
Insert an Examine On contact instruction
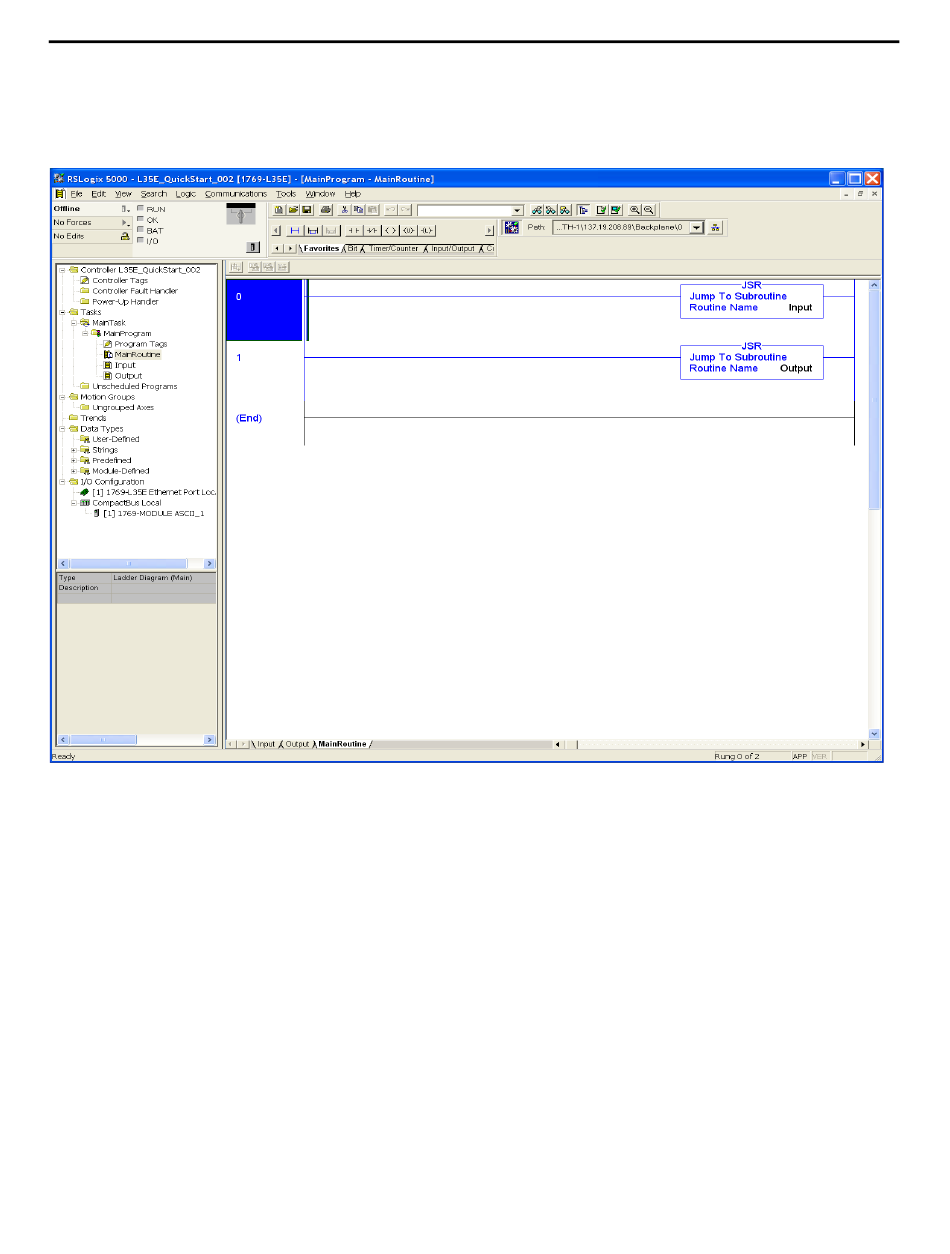coord(353,230)
